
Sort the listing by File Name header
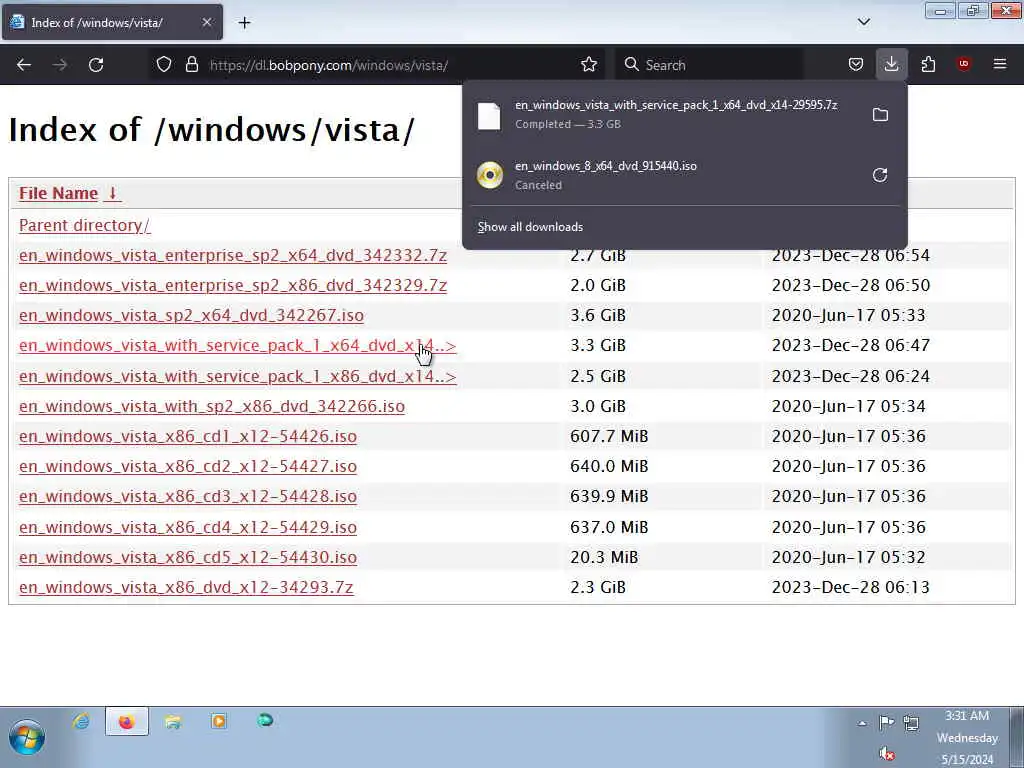coord(58,193)
